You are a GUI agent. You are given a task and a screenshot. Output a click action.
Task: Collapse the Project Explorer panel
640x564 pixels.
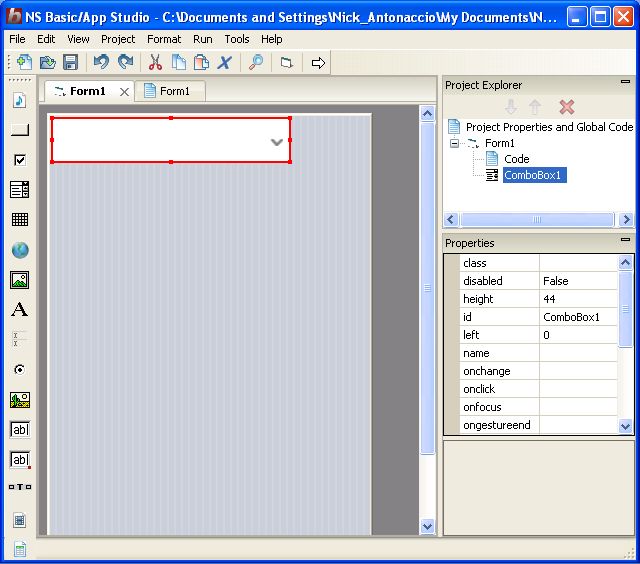pos(625,81)
